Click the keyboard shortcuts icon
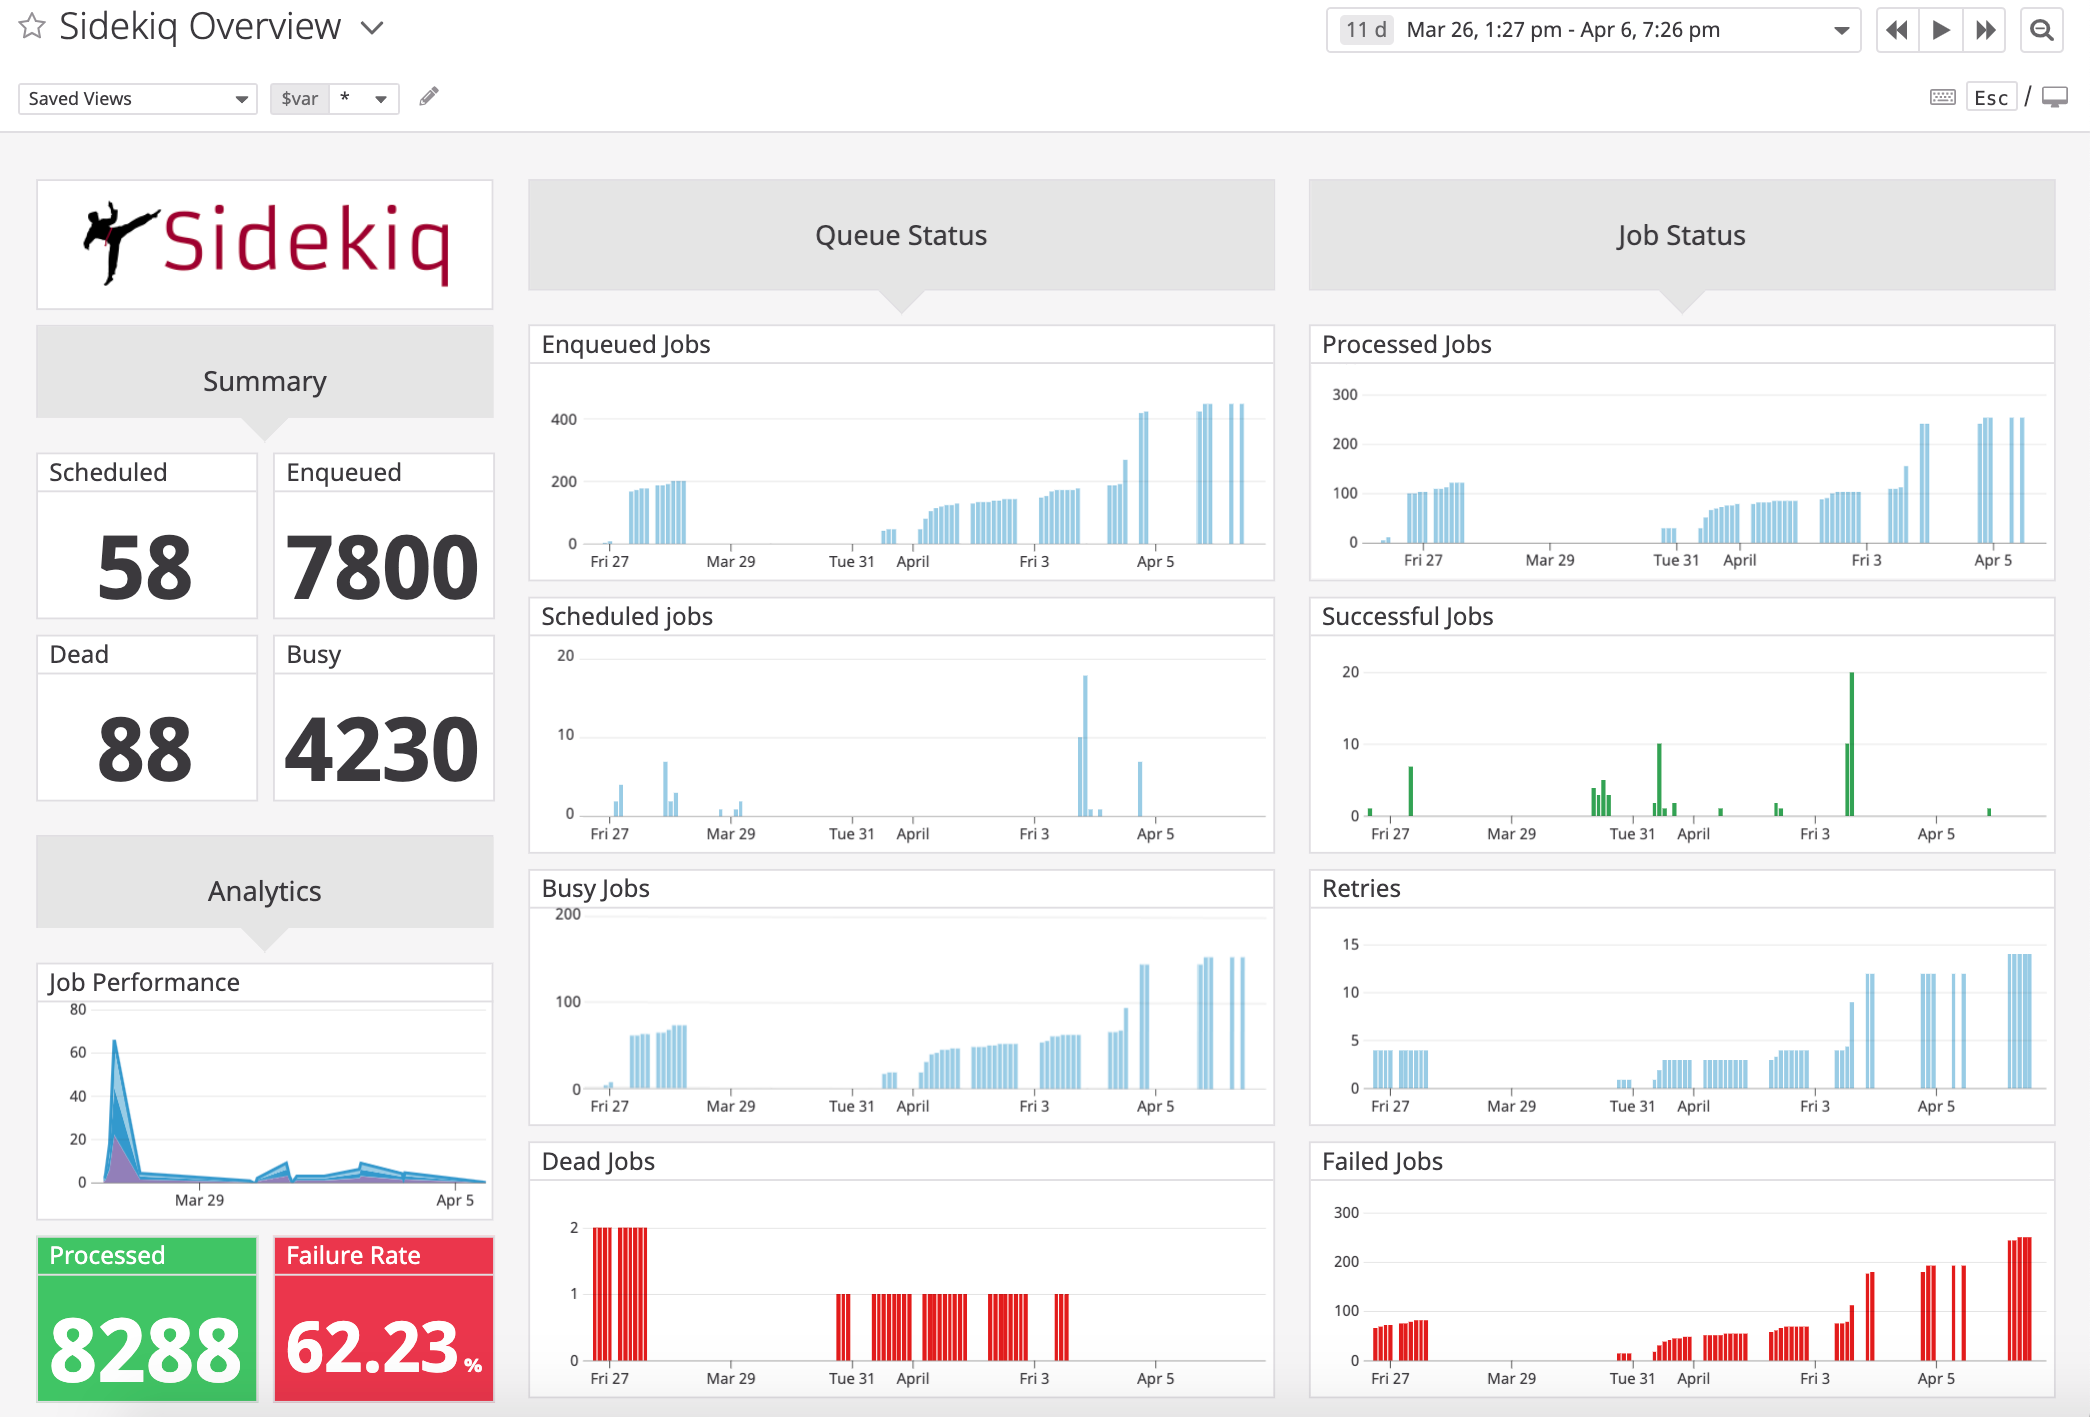 [1941, 97]
